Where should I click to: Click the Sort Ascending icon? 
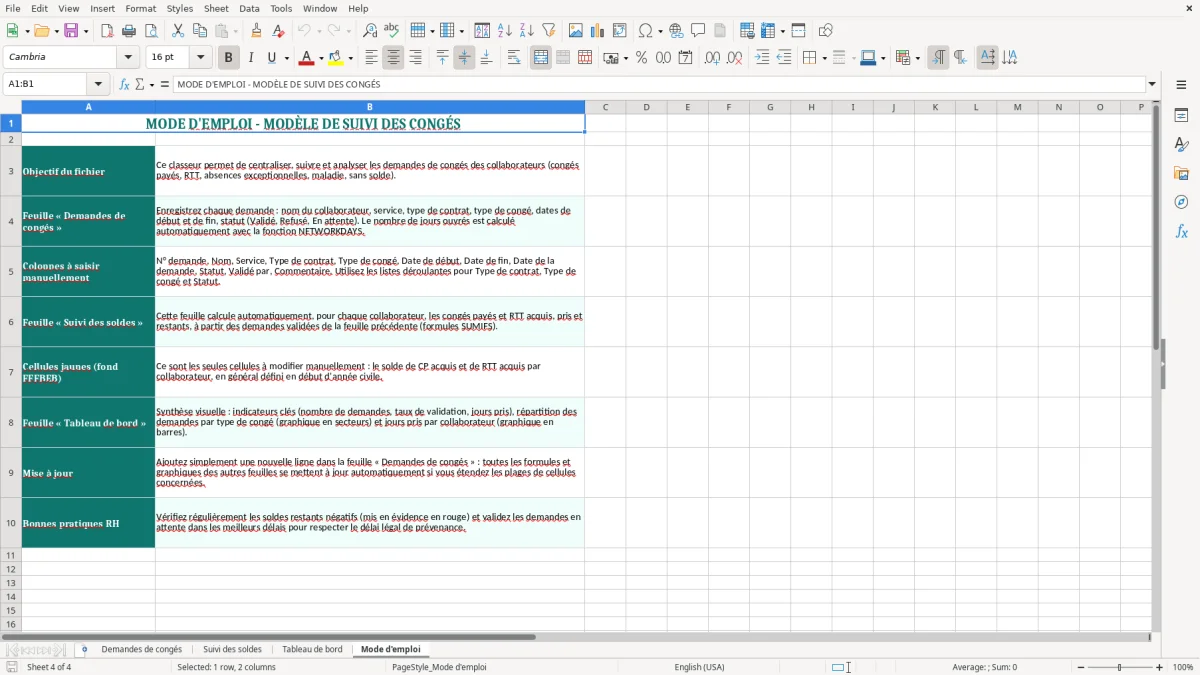(x=505, y=31)
